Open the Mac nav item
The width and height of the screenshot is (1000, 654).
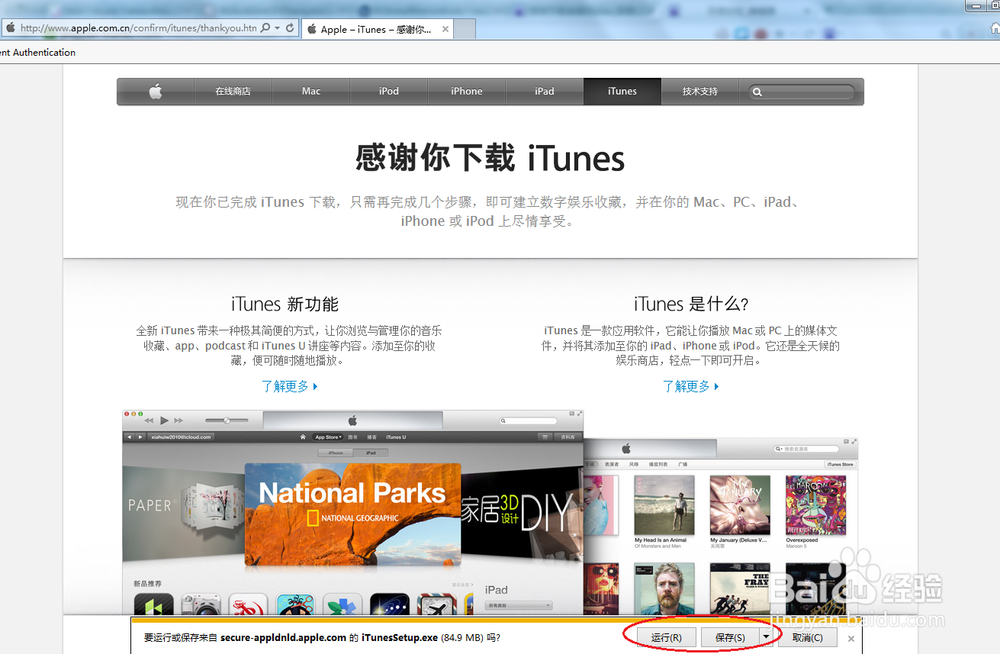[311, 91]
